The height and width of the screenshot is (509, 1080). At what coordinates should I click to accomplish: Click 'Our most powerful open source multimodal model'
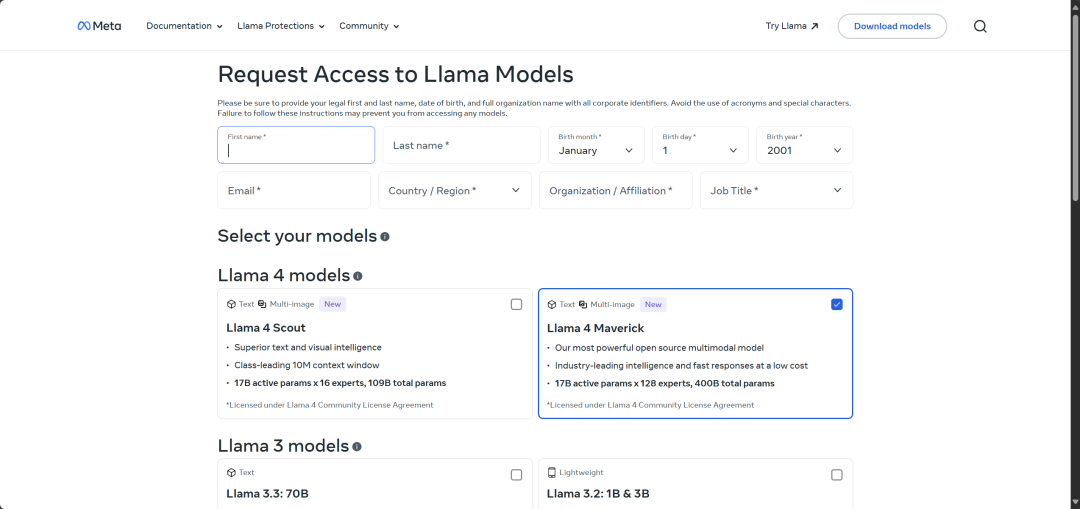[659, 348]
